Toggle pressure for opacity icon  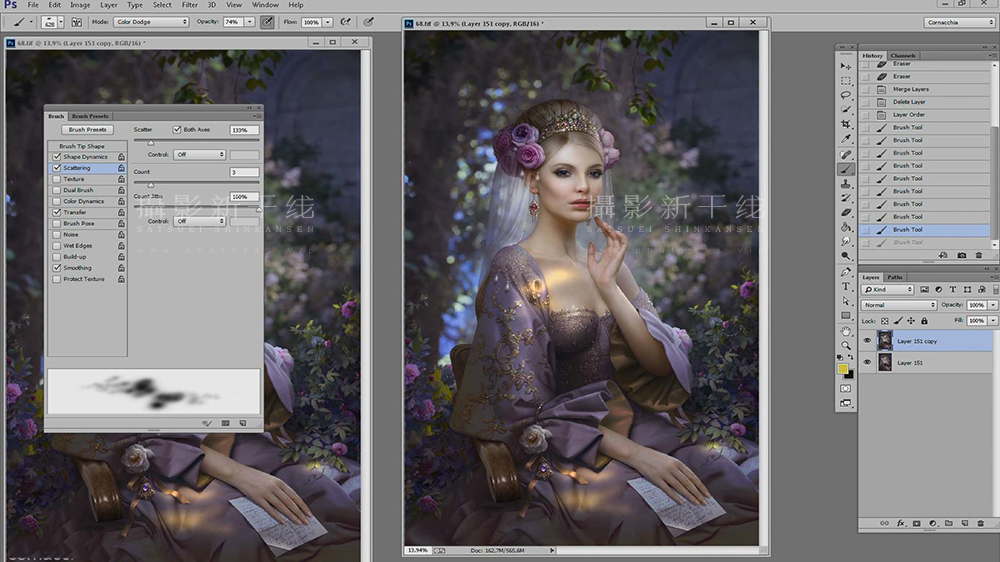pos(267,22)
